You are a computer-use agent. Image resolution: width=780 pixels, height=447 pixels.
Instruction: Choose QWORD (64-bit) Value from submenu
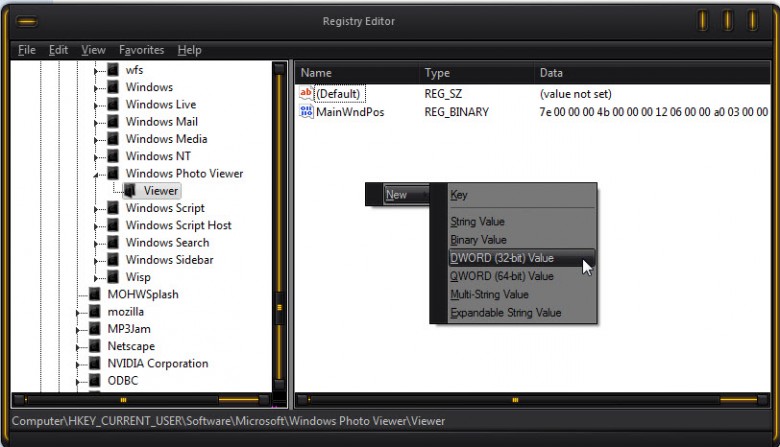click(521, 276)
